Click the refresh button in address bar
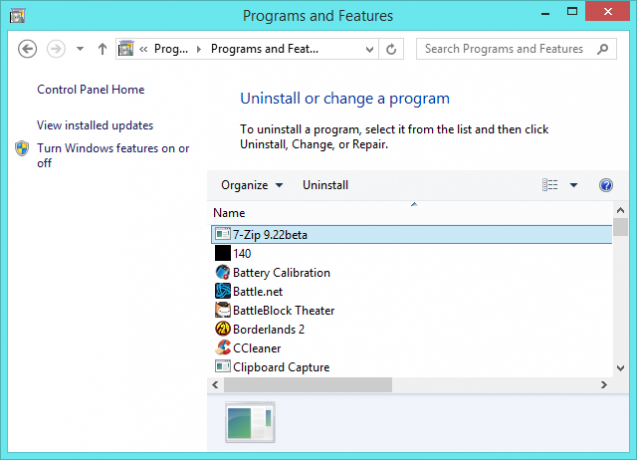Viewport: 637px width, 460px height. [x=391, y=49]
